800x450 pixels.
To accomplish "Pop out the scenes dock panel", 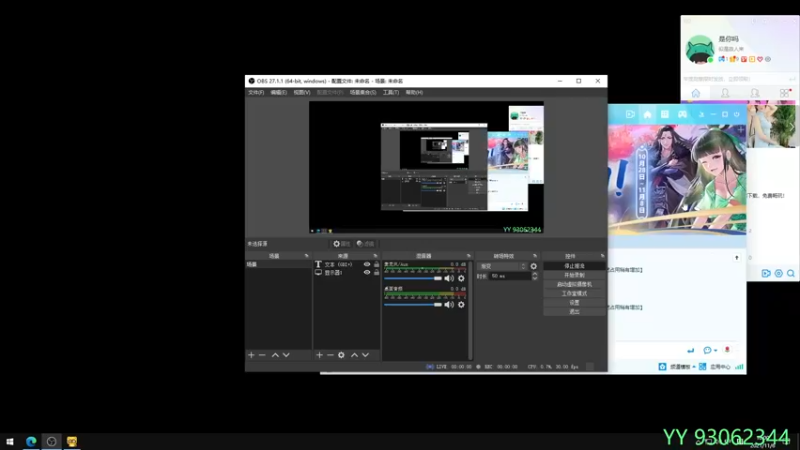I will pos(307,256).
